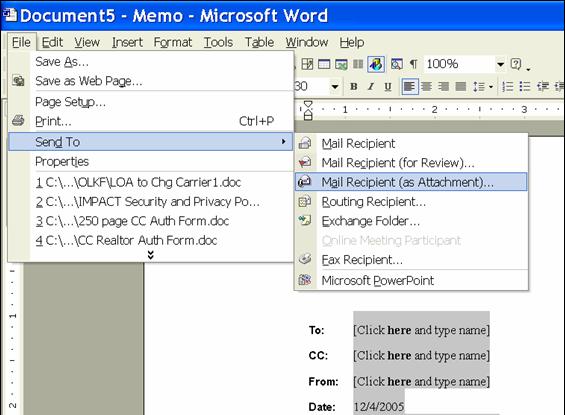Choose Print... in the File menu

click(x=151, y=121)
